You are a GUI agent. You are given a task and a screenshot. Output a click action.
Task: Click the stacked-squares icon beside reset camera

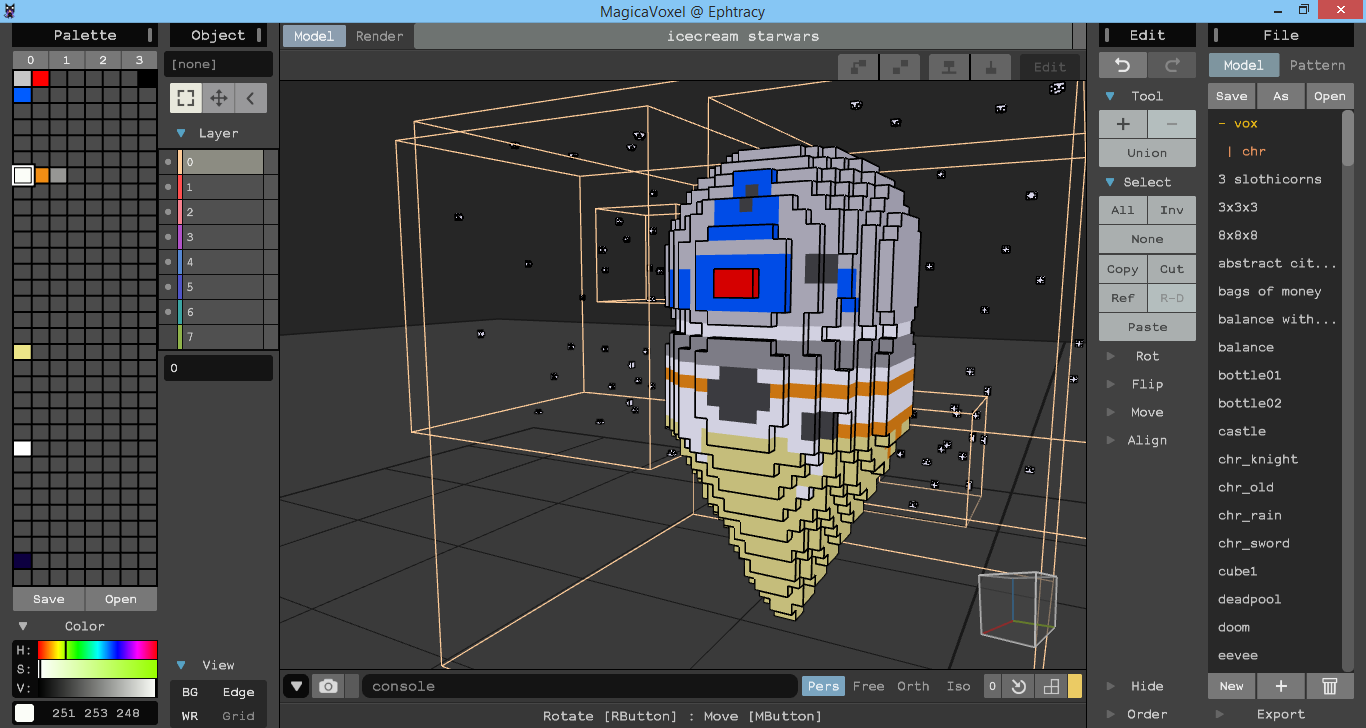[x=1051, y=686]
